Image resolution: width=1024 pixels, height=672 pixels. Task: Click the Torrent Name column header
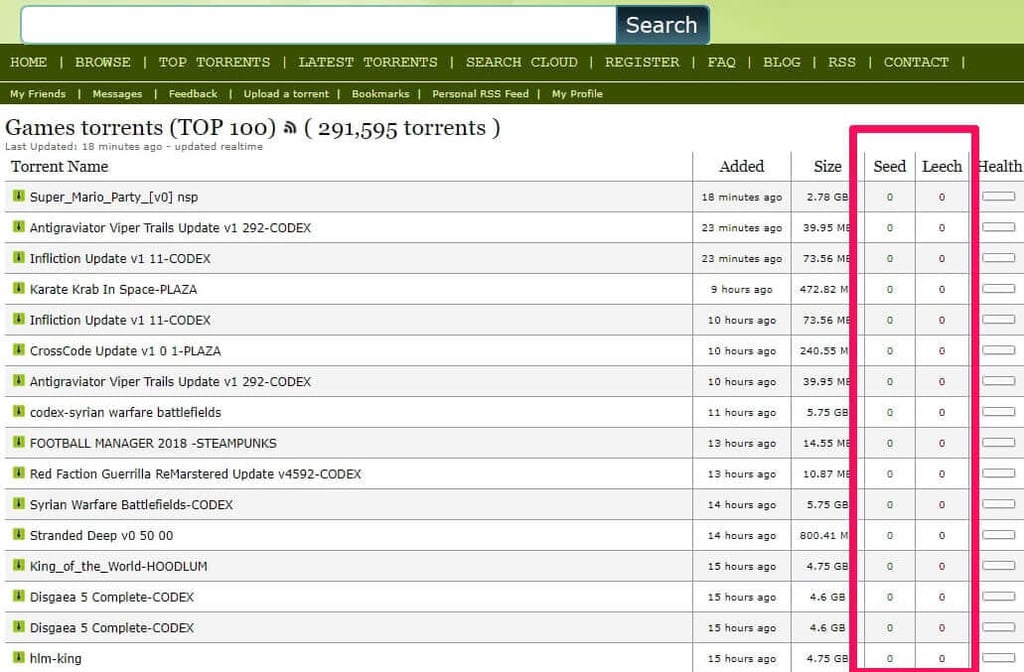[x=59, y=167]
